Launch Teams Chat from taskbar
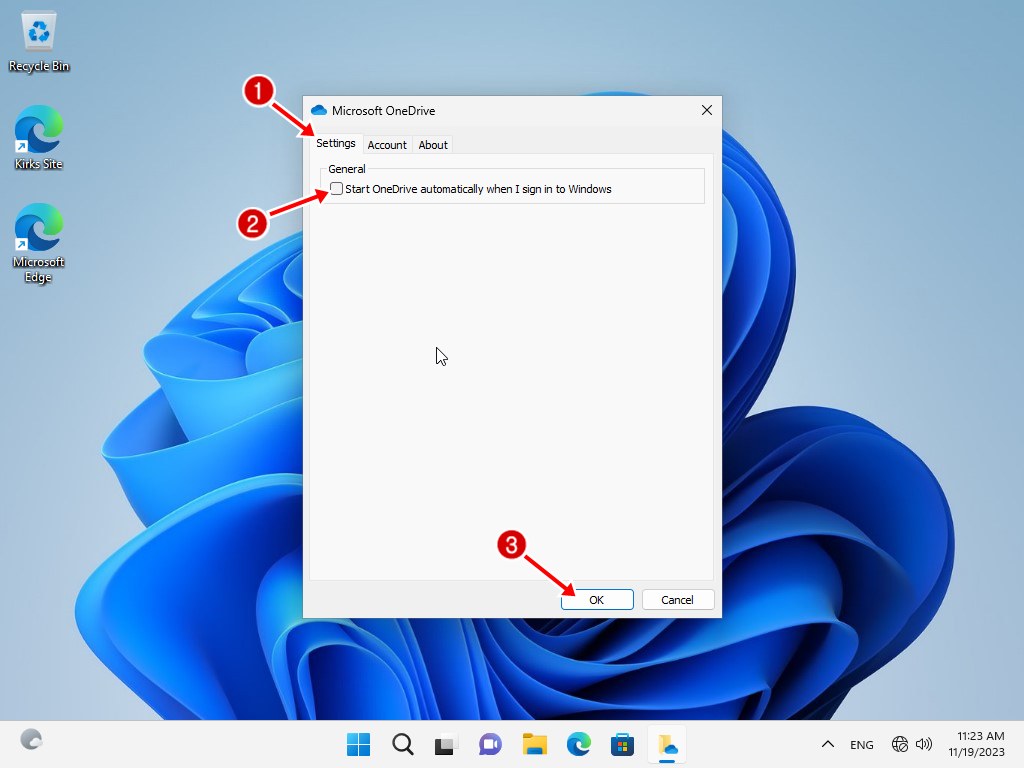 490,744
